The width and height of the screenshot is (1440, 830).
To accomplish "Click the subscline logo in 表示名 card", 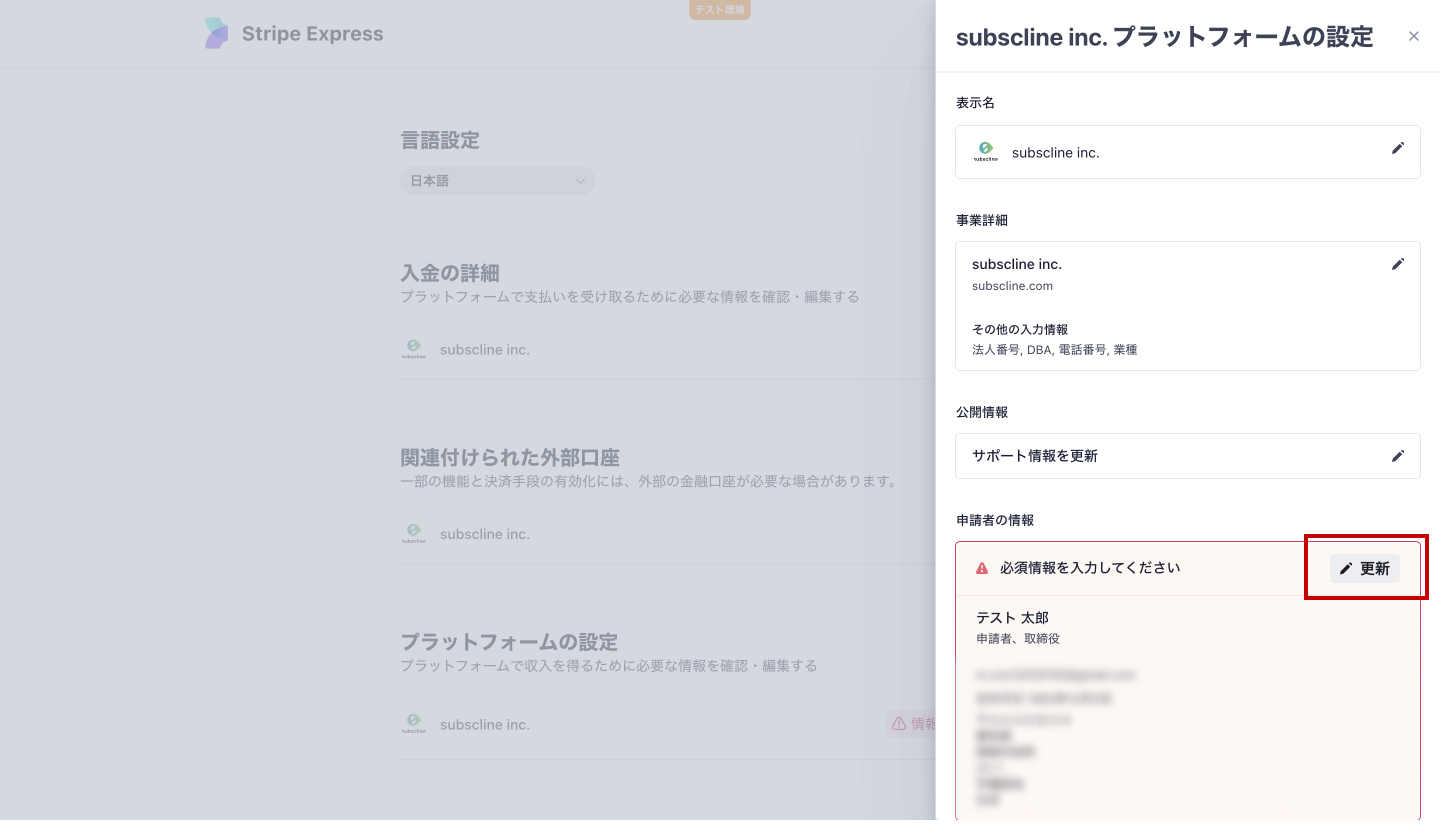I will tap(986, 152).
